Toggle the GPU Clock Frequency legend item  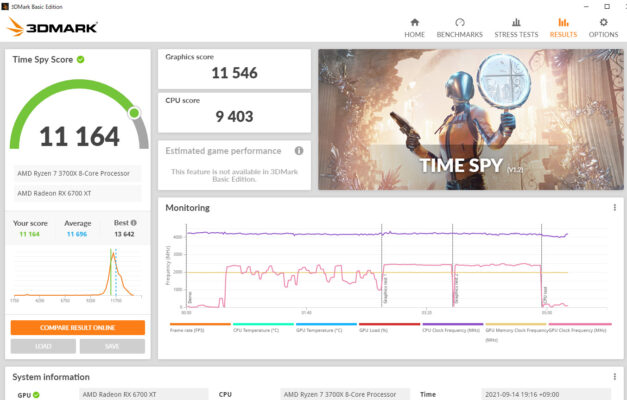point(580,328)
